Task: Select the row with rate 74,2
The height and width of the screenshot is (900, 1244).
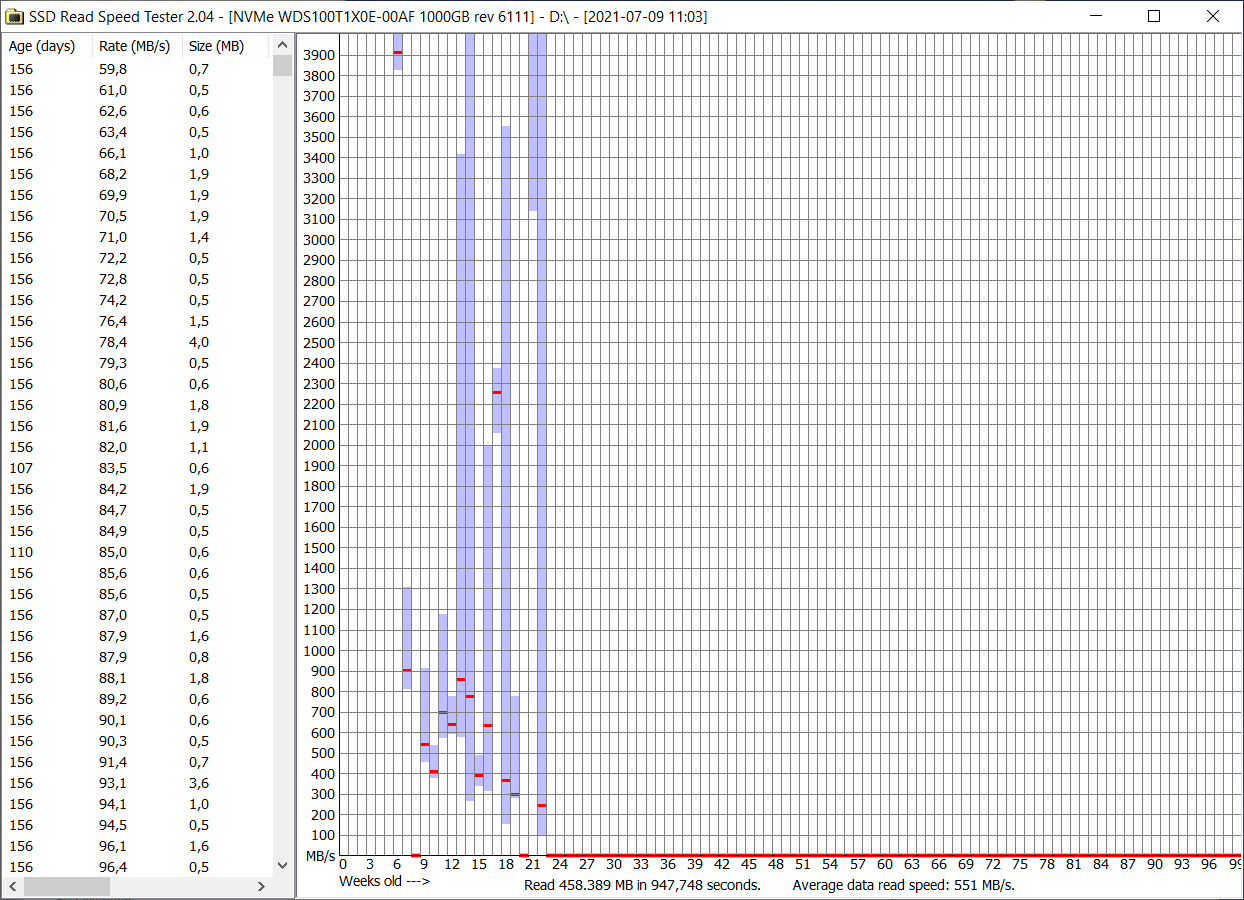Action: [137, 300]
